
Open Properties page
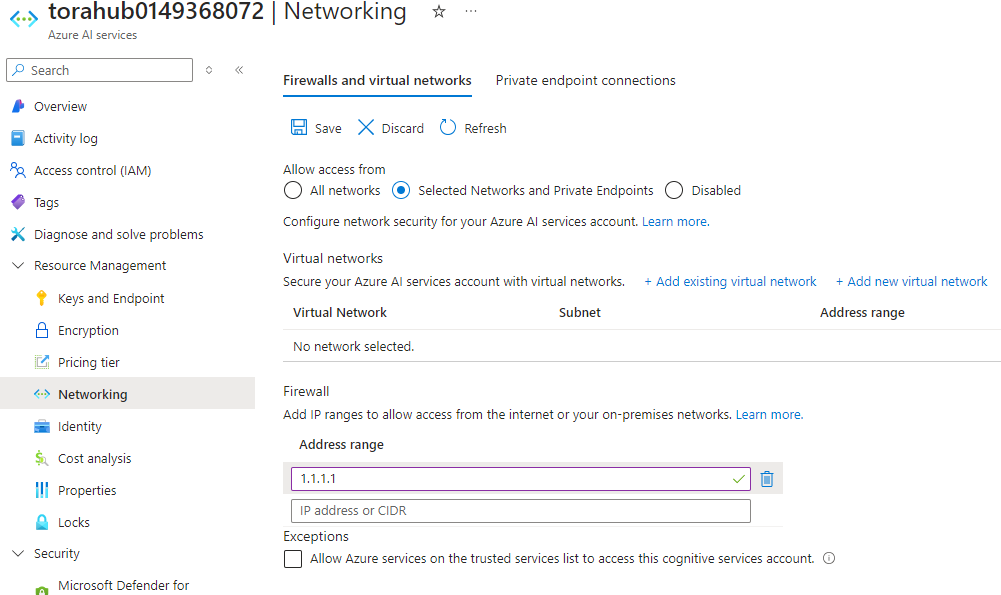(87, 490)
